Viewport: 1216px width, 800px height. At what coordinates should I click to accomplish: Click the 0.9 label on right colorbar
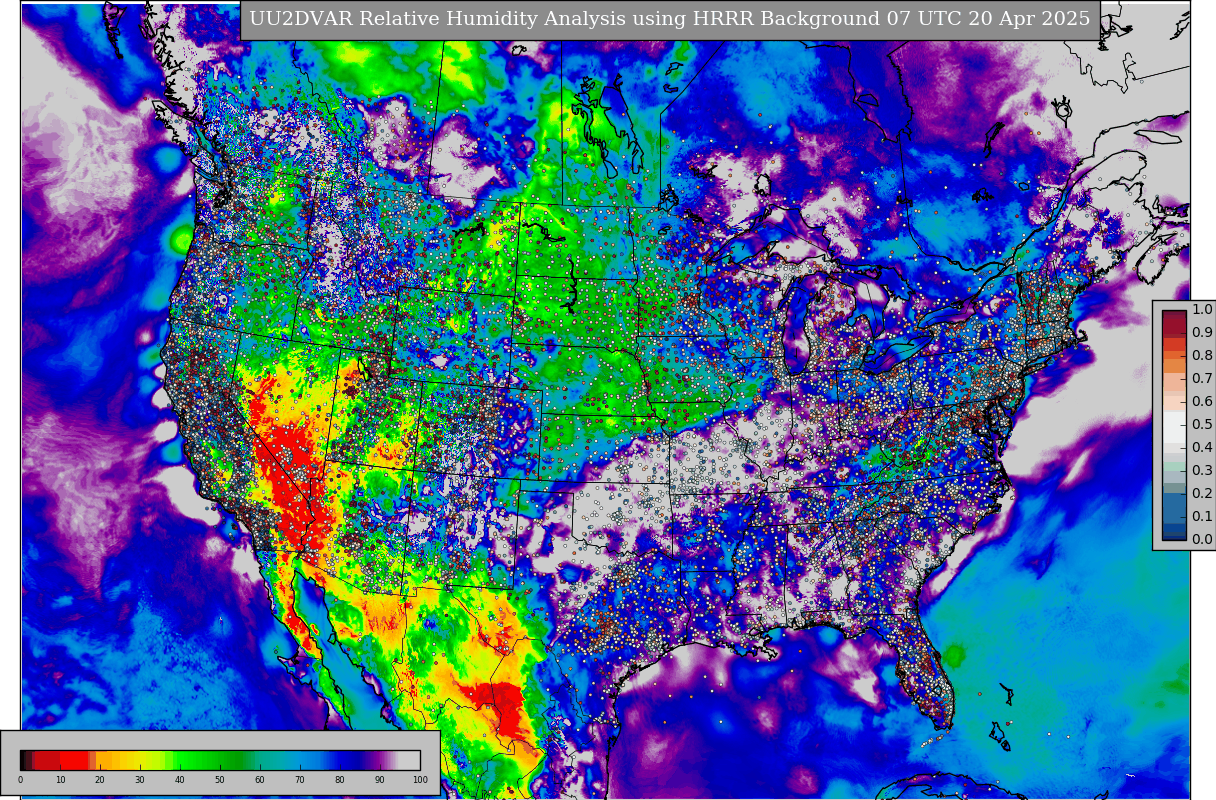pos(1202,332)
